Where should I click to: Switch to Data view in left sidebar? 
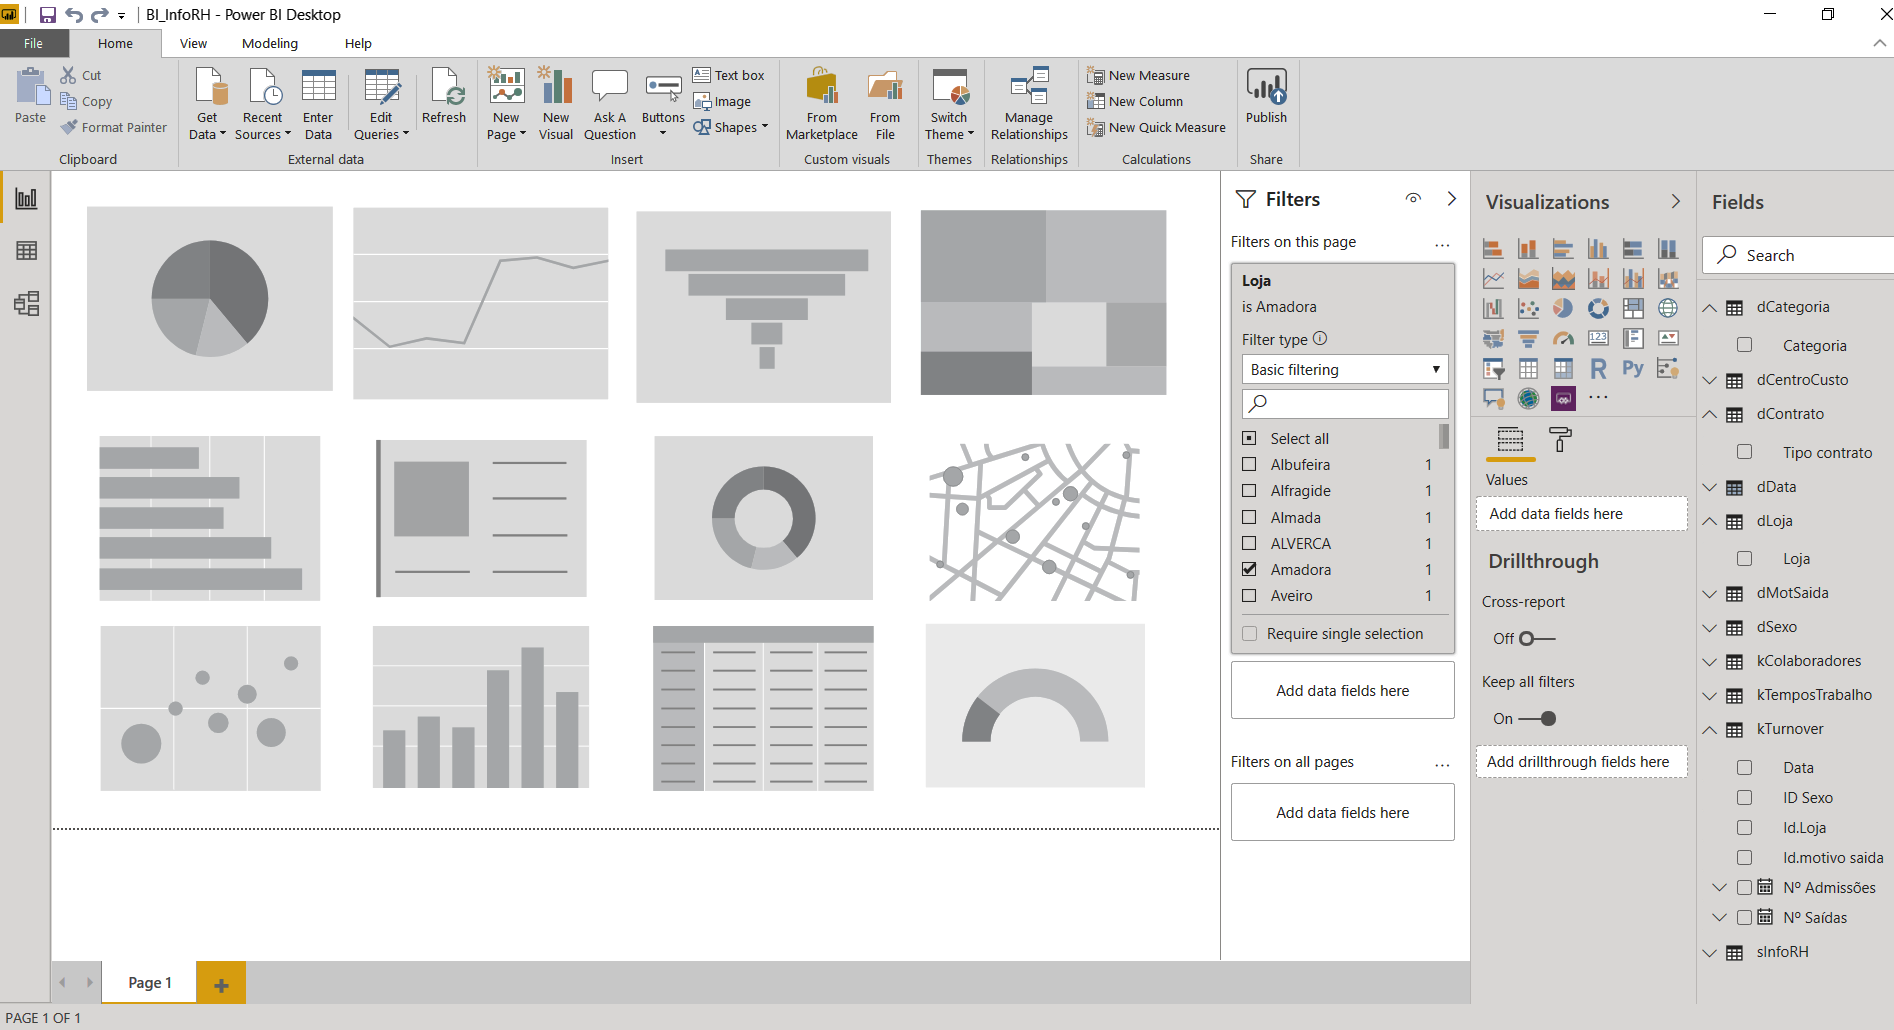pyautogui.click(x=26, y=251)
